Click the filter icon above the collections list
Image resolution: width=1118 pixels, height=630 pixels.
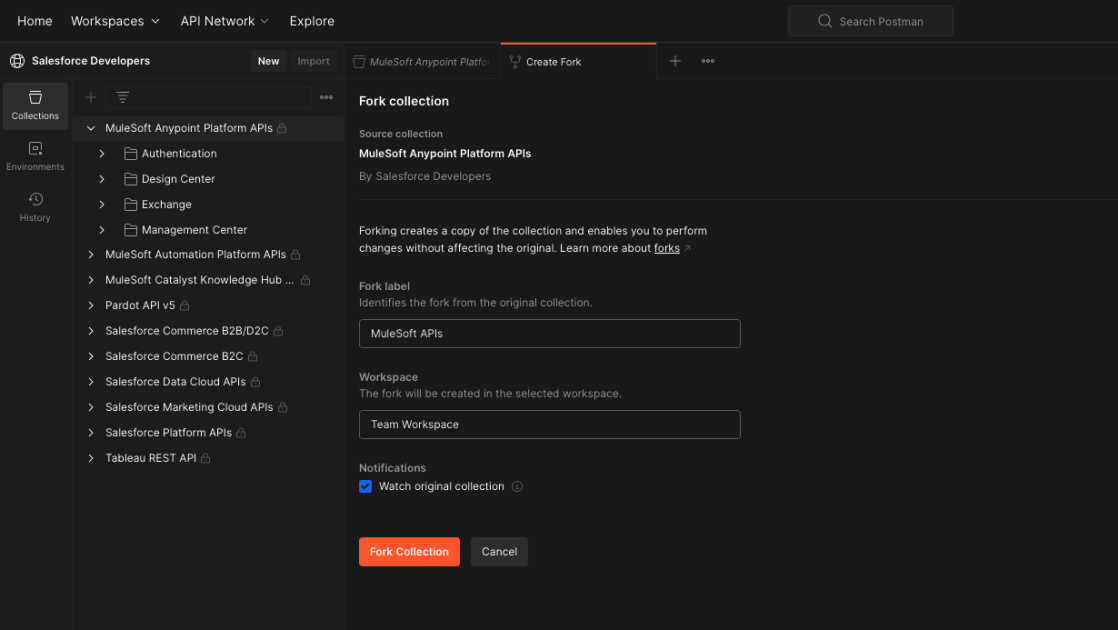122,97
